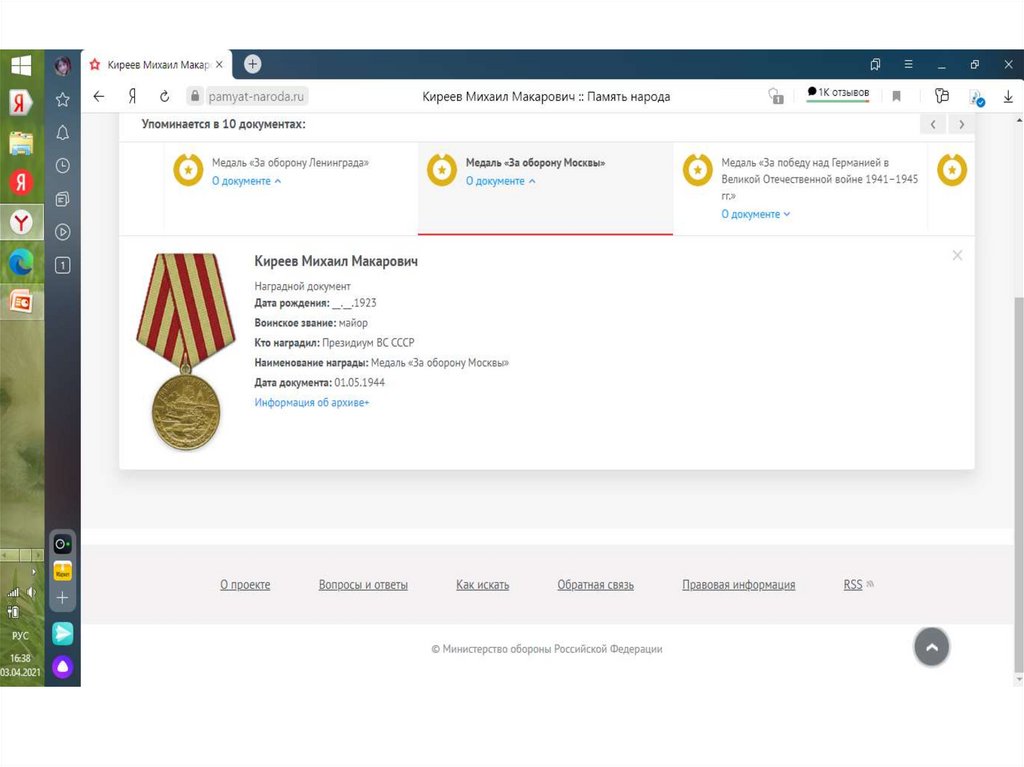Open the Windows Start menu
The height and width of the screenshot is (767, 1024).
point(21,65)
